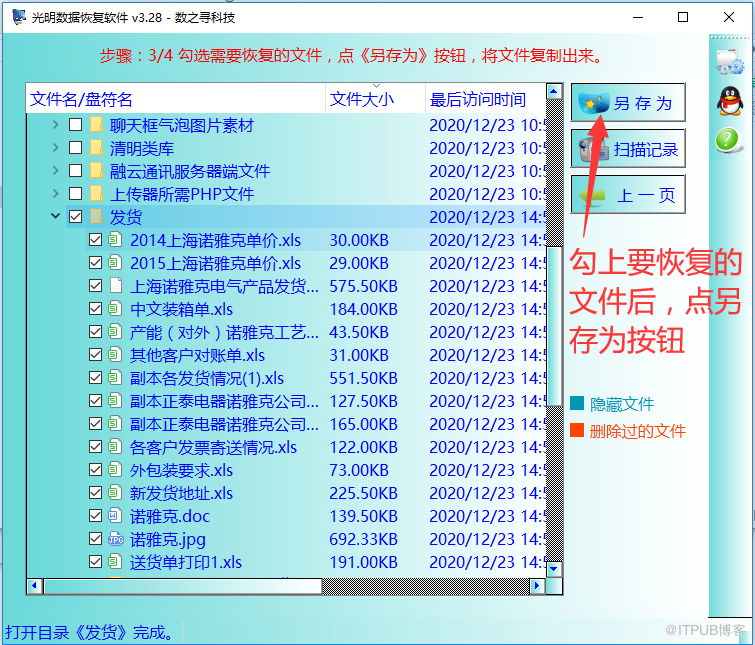755x645 pixels.
Task: Sort by the 文件大小 column header
Action: [x=376, y=99]
